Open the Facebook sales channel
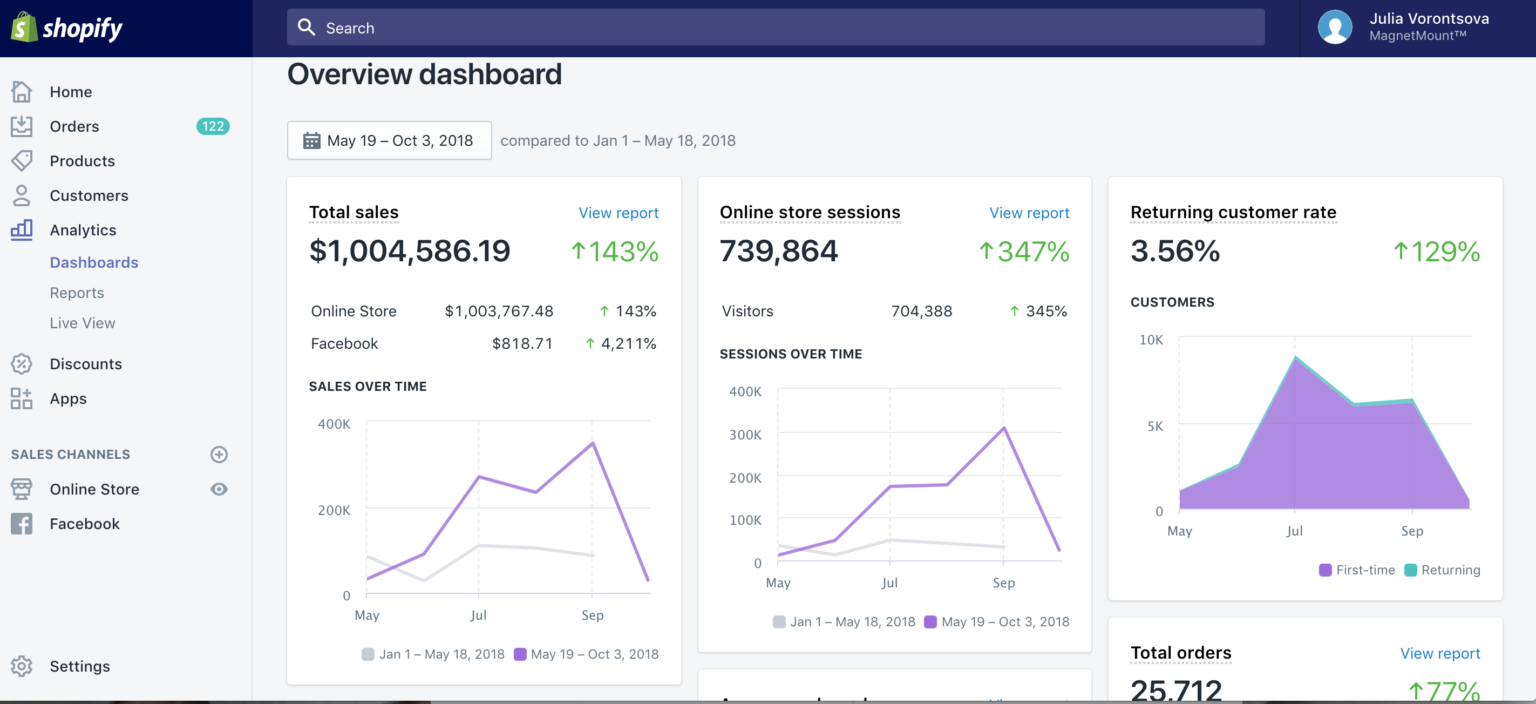Image resolution: width=1536 pixels, height=704 pixels. pos(85,523)
